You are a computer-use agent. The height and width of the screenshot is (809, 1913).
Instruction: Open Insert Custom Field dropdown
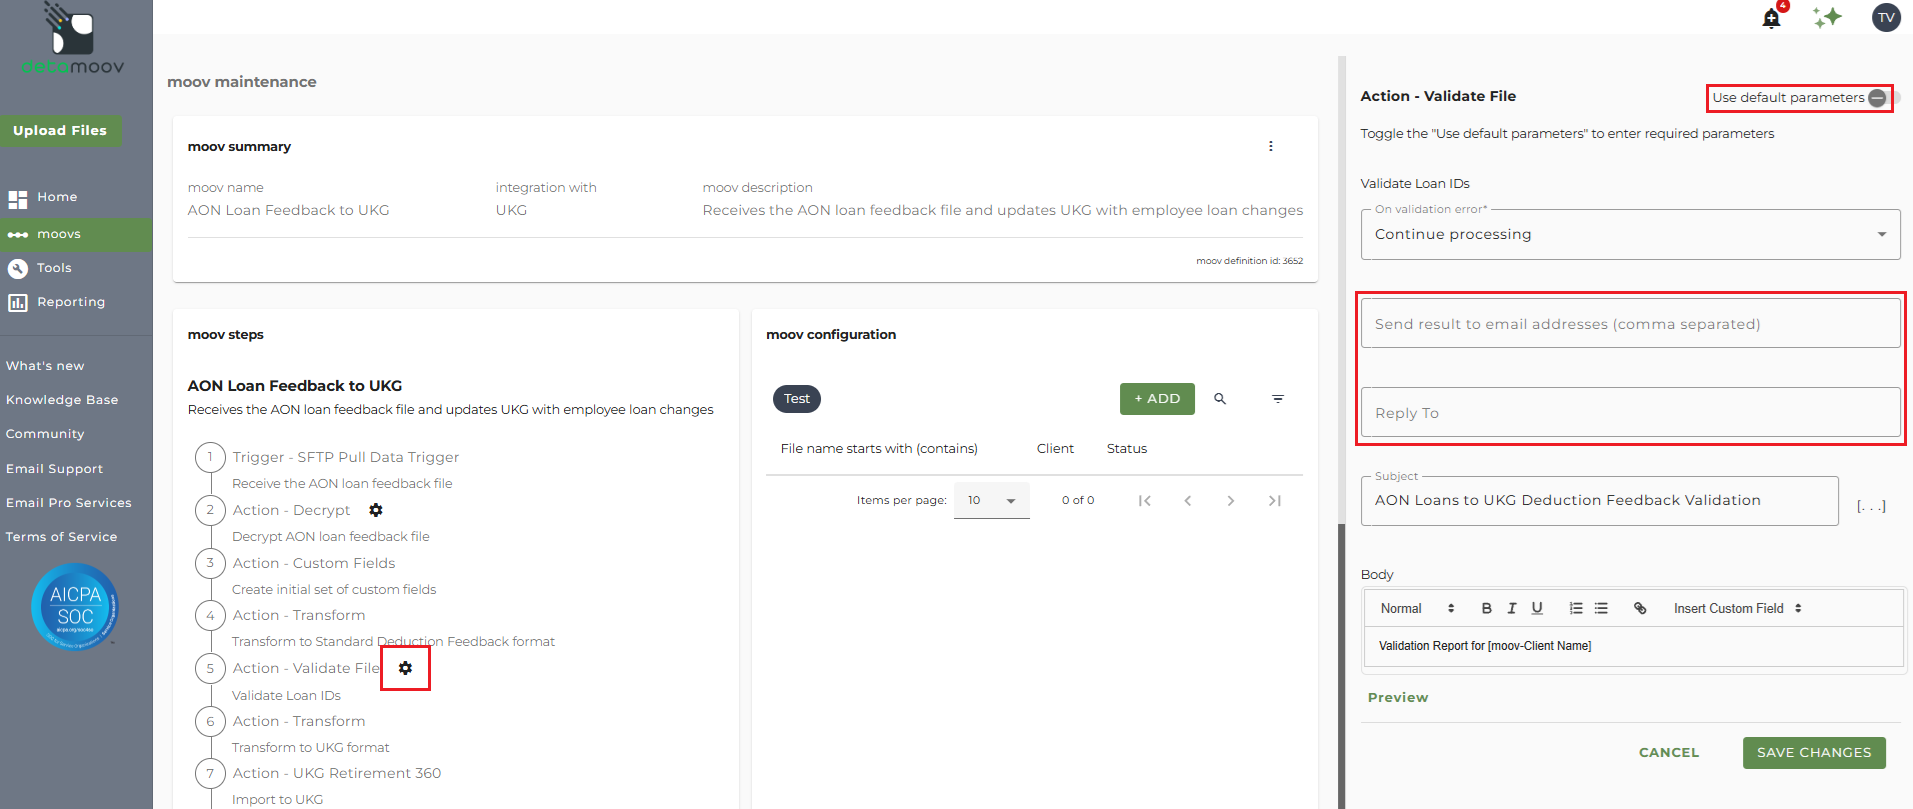tap(1738, 608)
